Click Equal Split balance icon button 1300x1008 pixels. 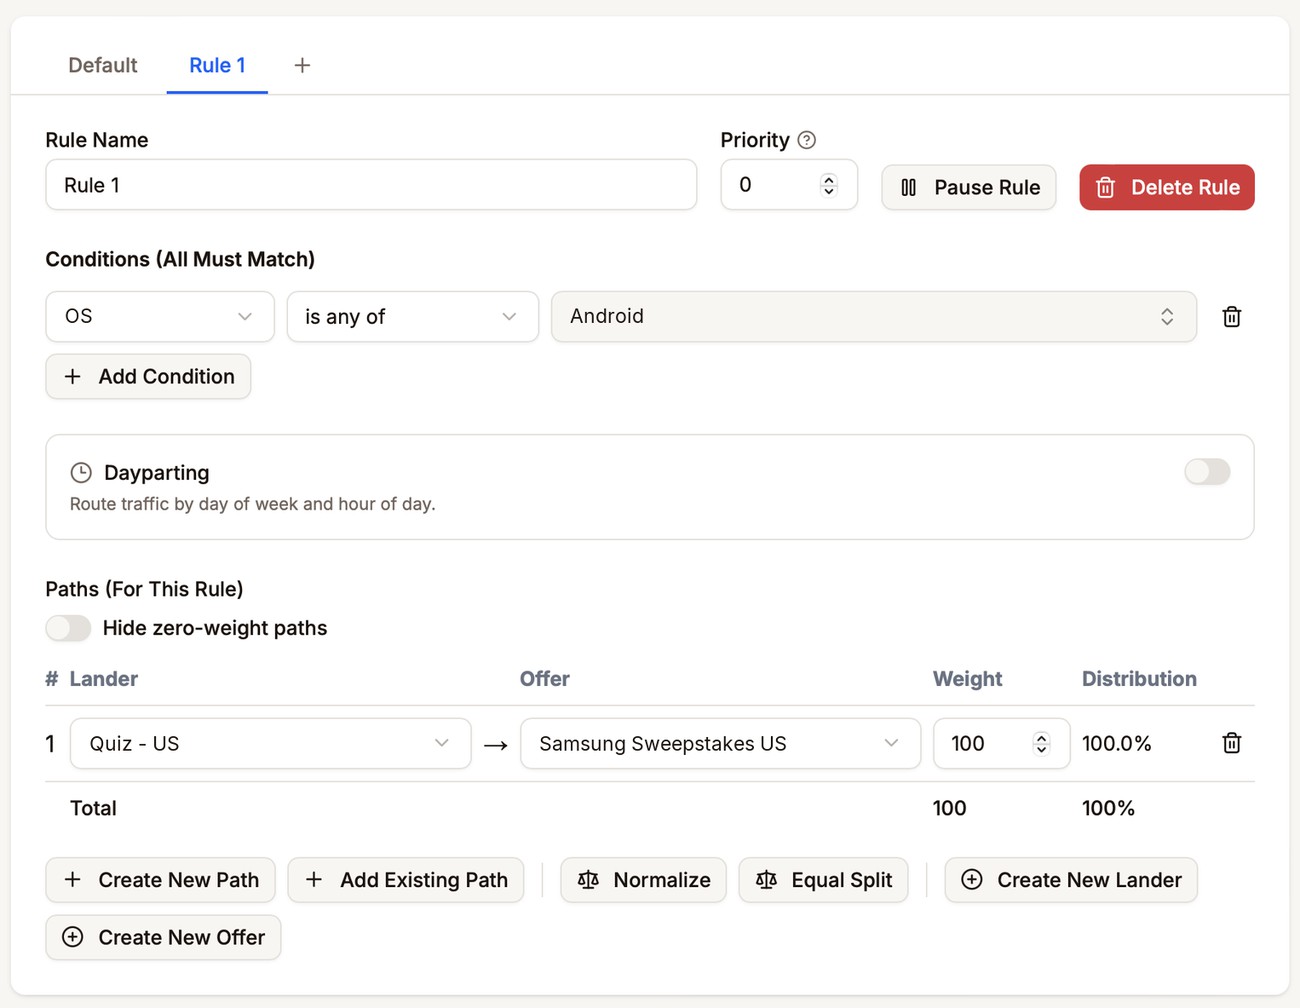[x=824, y=880]
